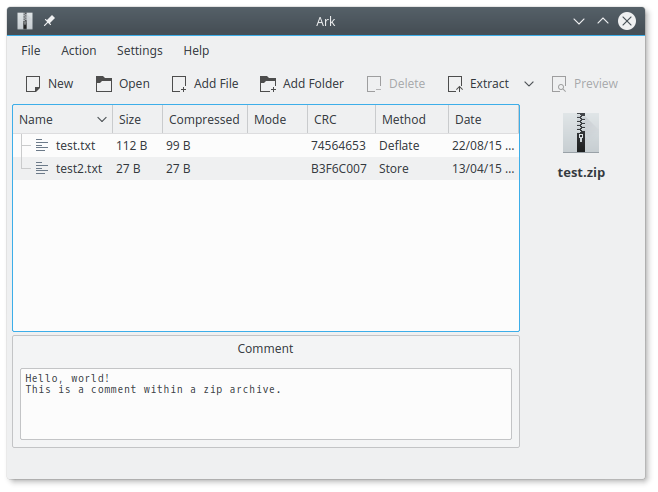The image size is (658, 492).
Task: Open the File menu
Action: pyautogui.click(x=31, y=50)
